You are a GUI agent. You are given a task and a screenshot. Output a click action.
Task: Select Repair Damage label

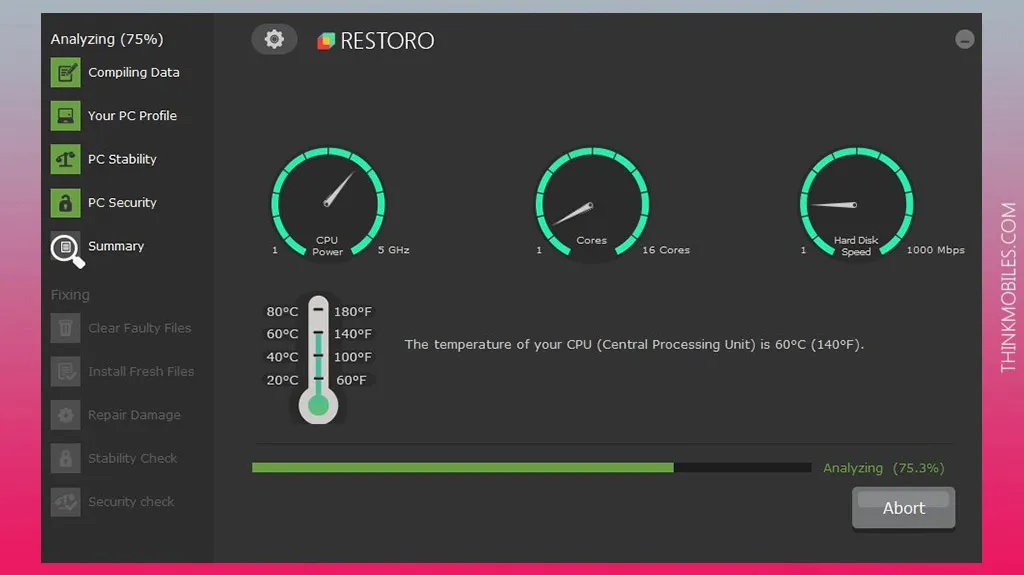point(135,415)
